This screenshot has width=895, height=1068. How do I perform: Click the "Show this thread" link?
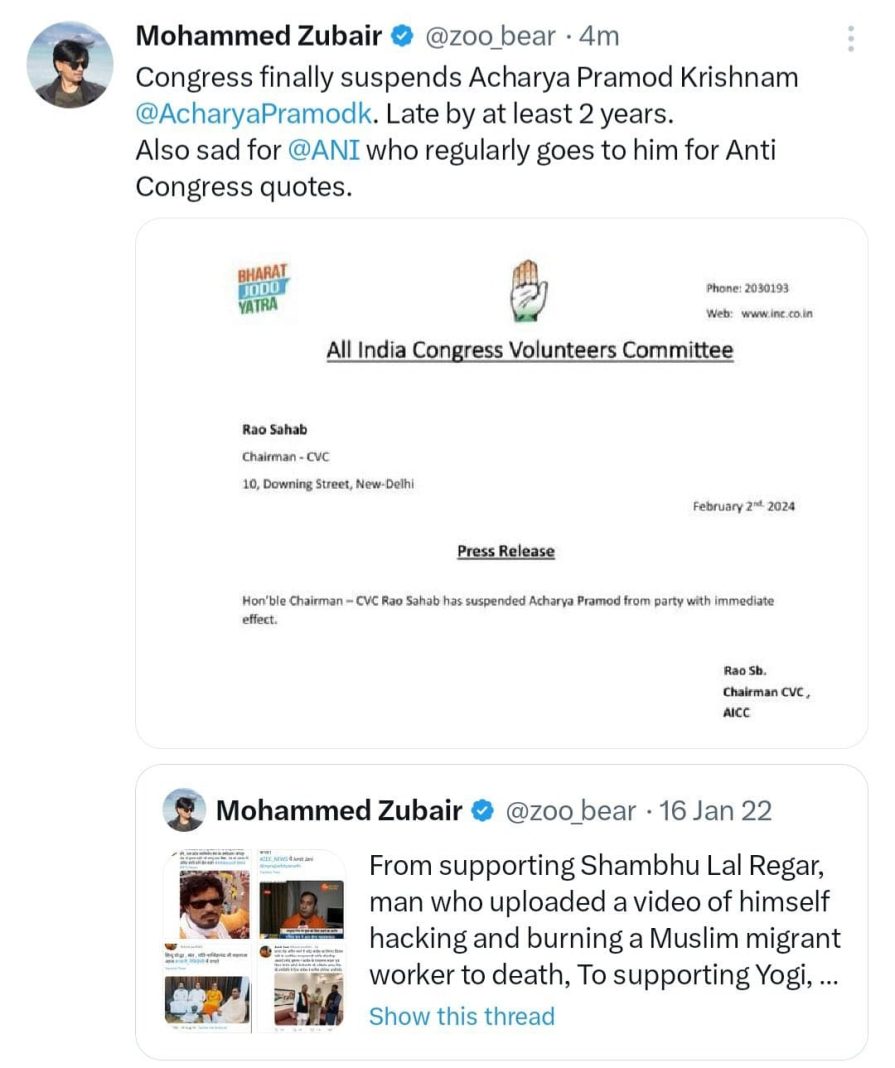pyautogui.click(x=461, y=1016)
